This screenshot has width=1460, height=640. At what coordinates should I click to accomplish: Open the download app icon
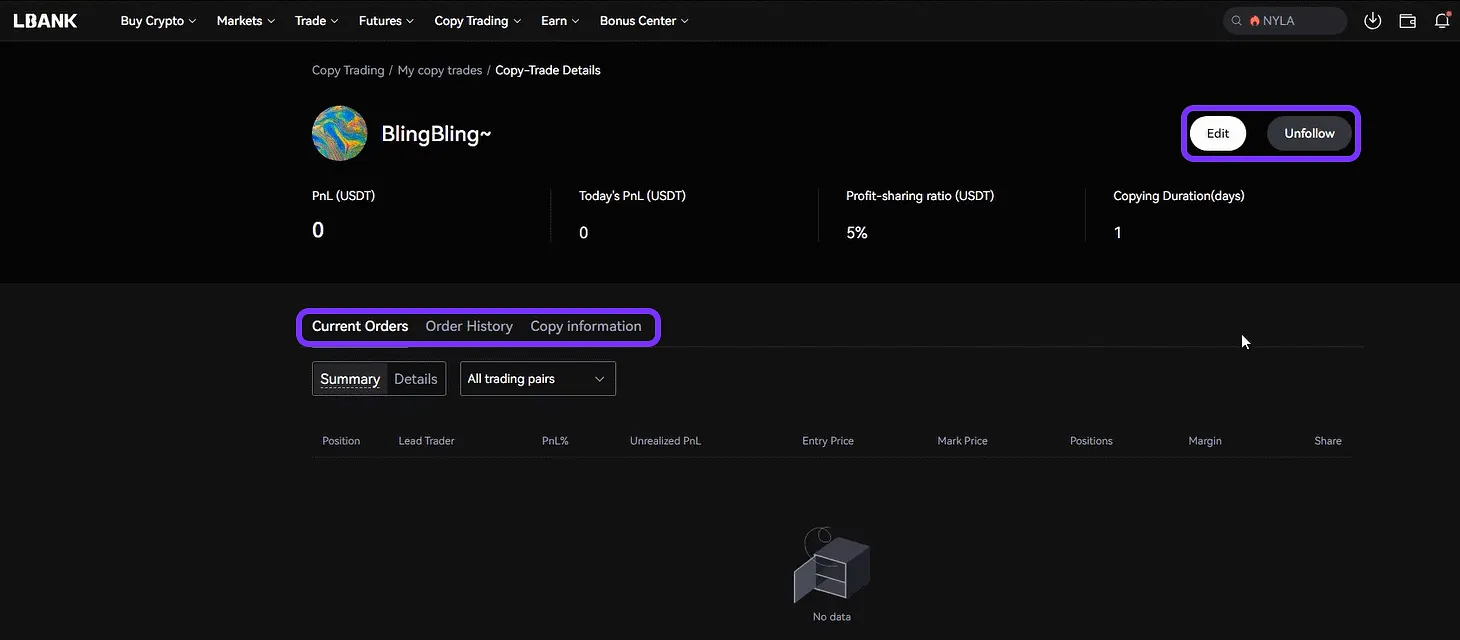[x=1372, y=20]
